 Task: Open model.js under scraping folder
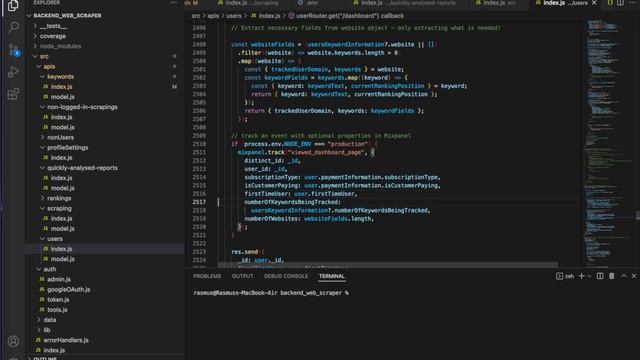[62, 229]
